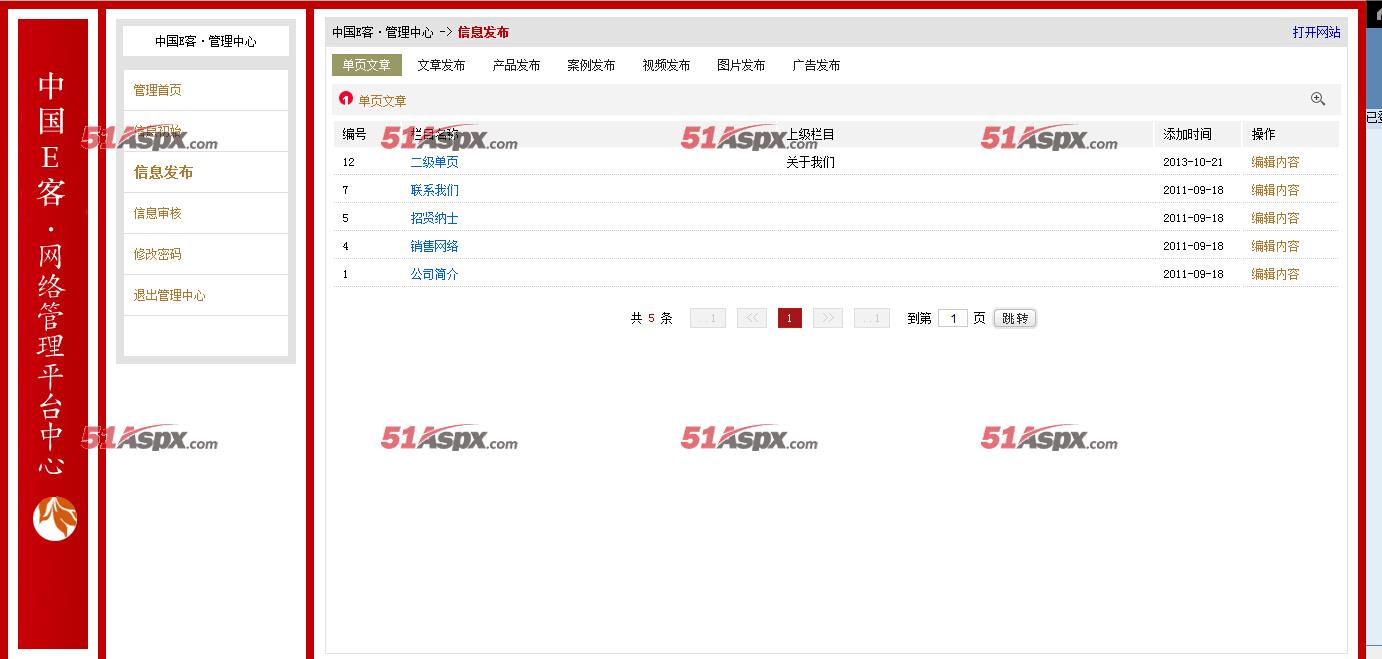Click 退出管理中心 to log out
The image size is (1382, 659).
(170, 295)
